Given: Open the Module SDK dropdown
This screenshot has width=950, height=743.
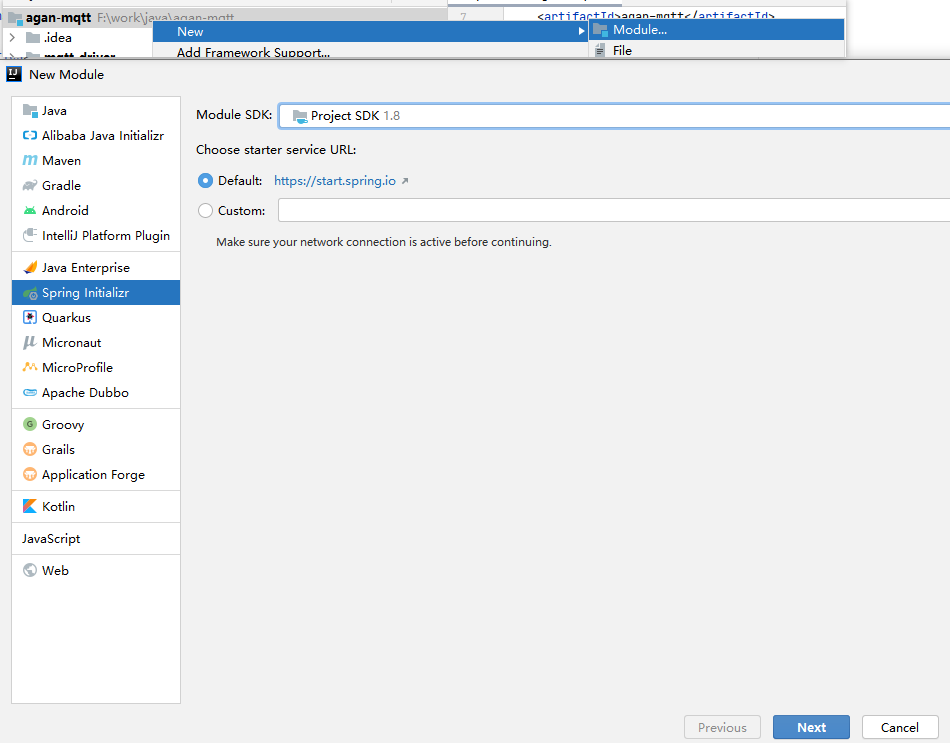Looking at the screenshot, I should point(614,116).
